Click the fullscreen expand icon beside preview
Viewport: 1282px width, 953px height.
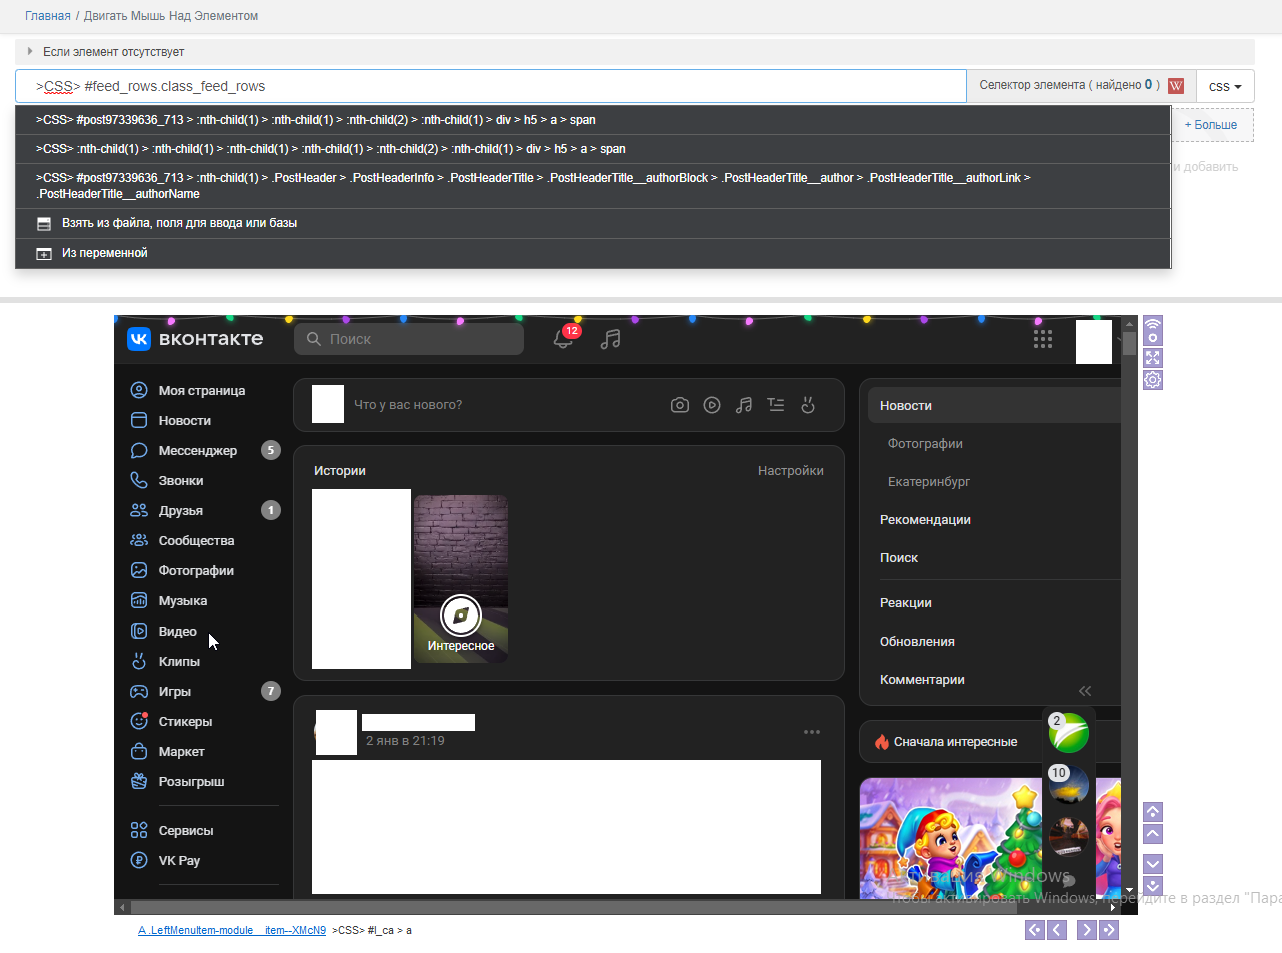pyautogui.click(x=1153, y=358)
